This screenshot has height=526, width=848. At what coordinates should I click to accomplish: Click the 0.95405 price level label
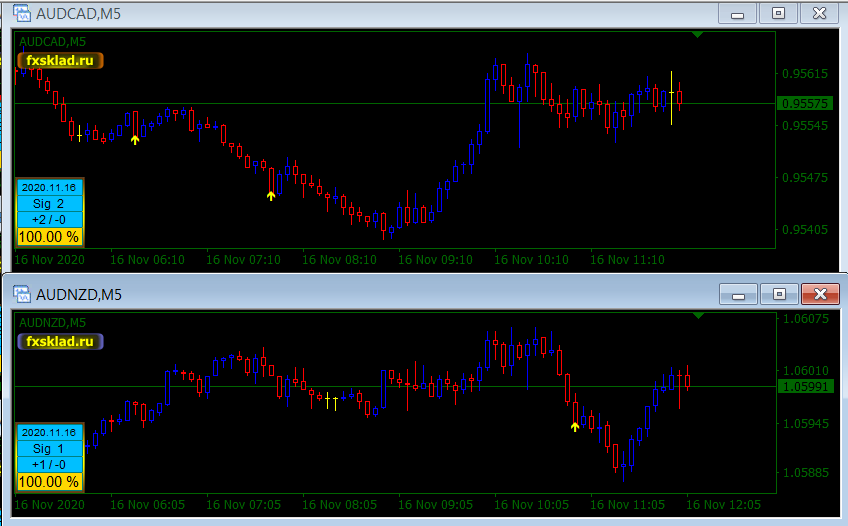click(x=805, y=230)
